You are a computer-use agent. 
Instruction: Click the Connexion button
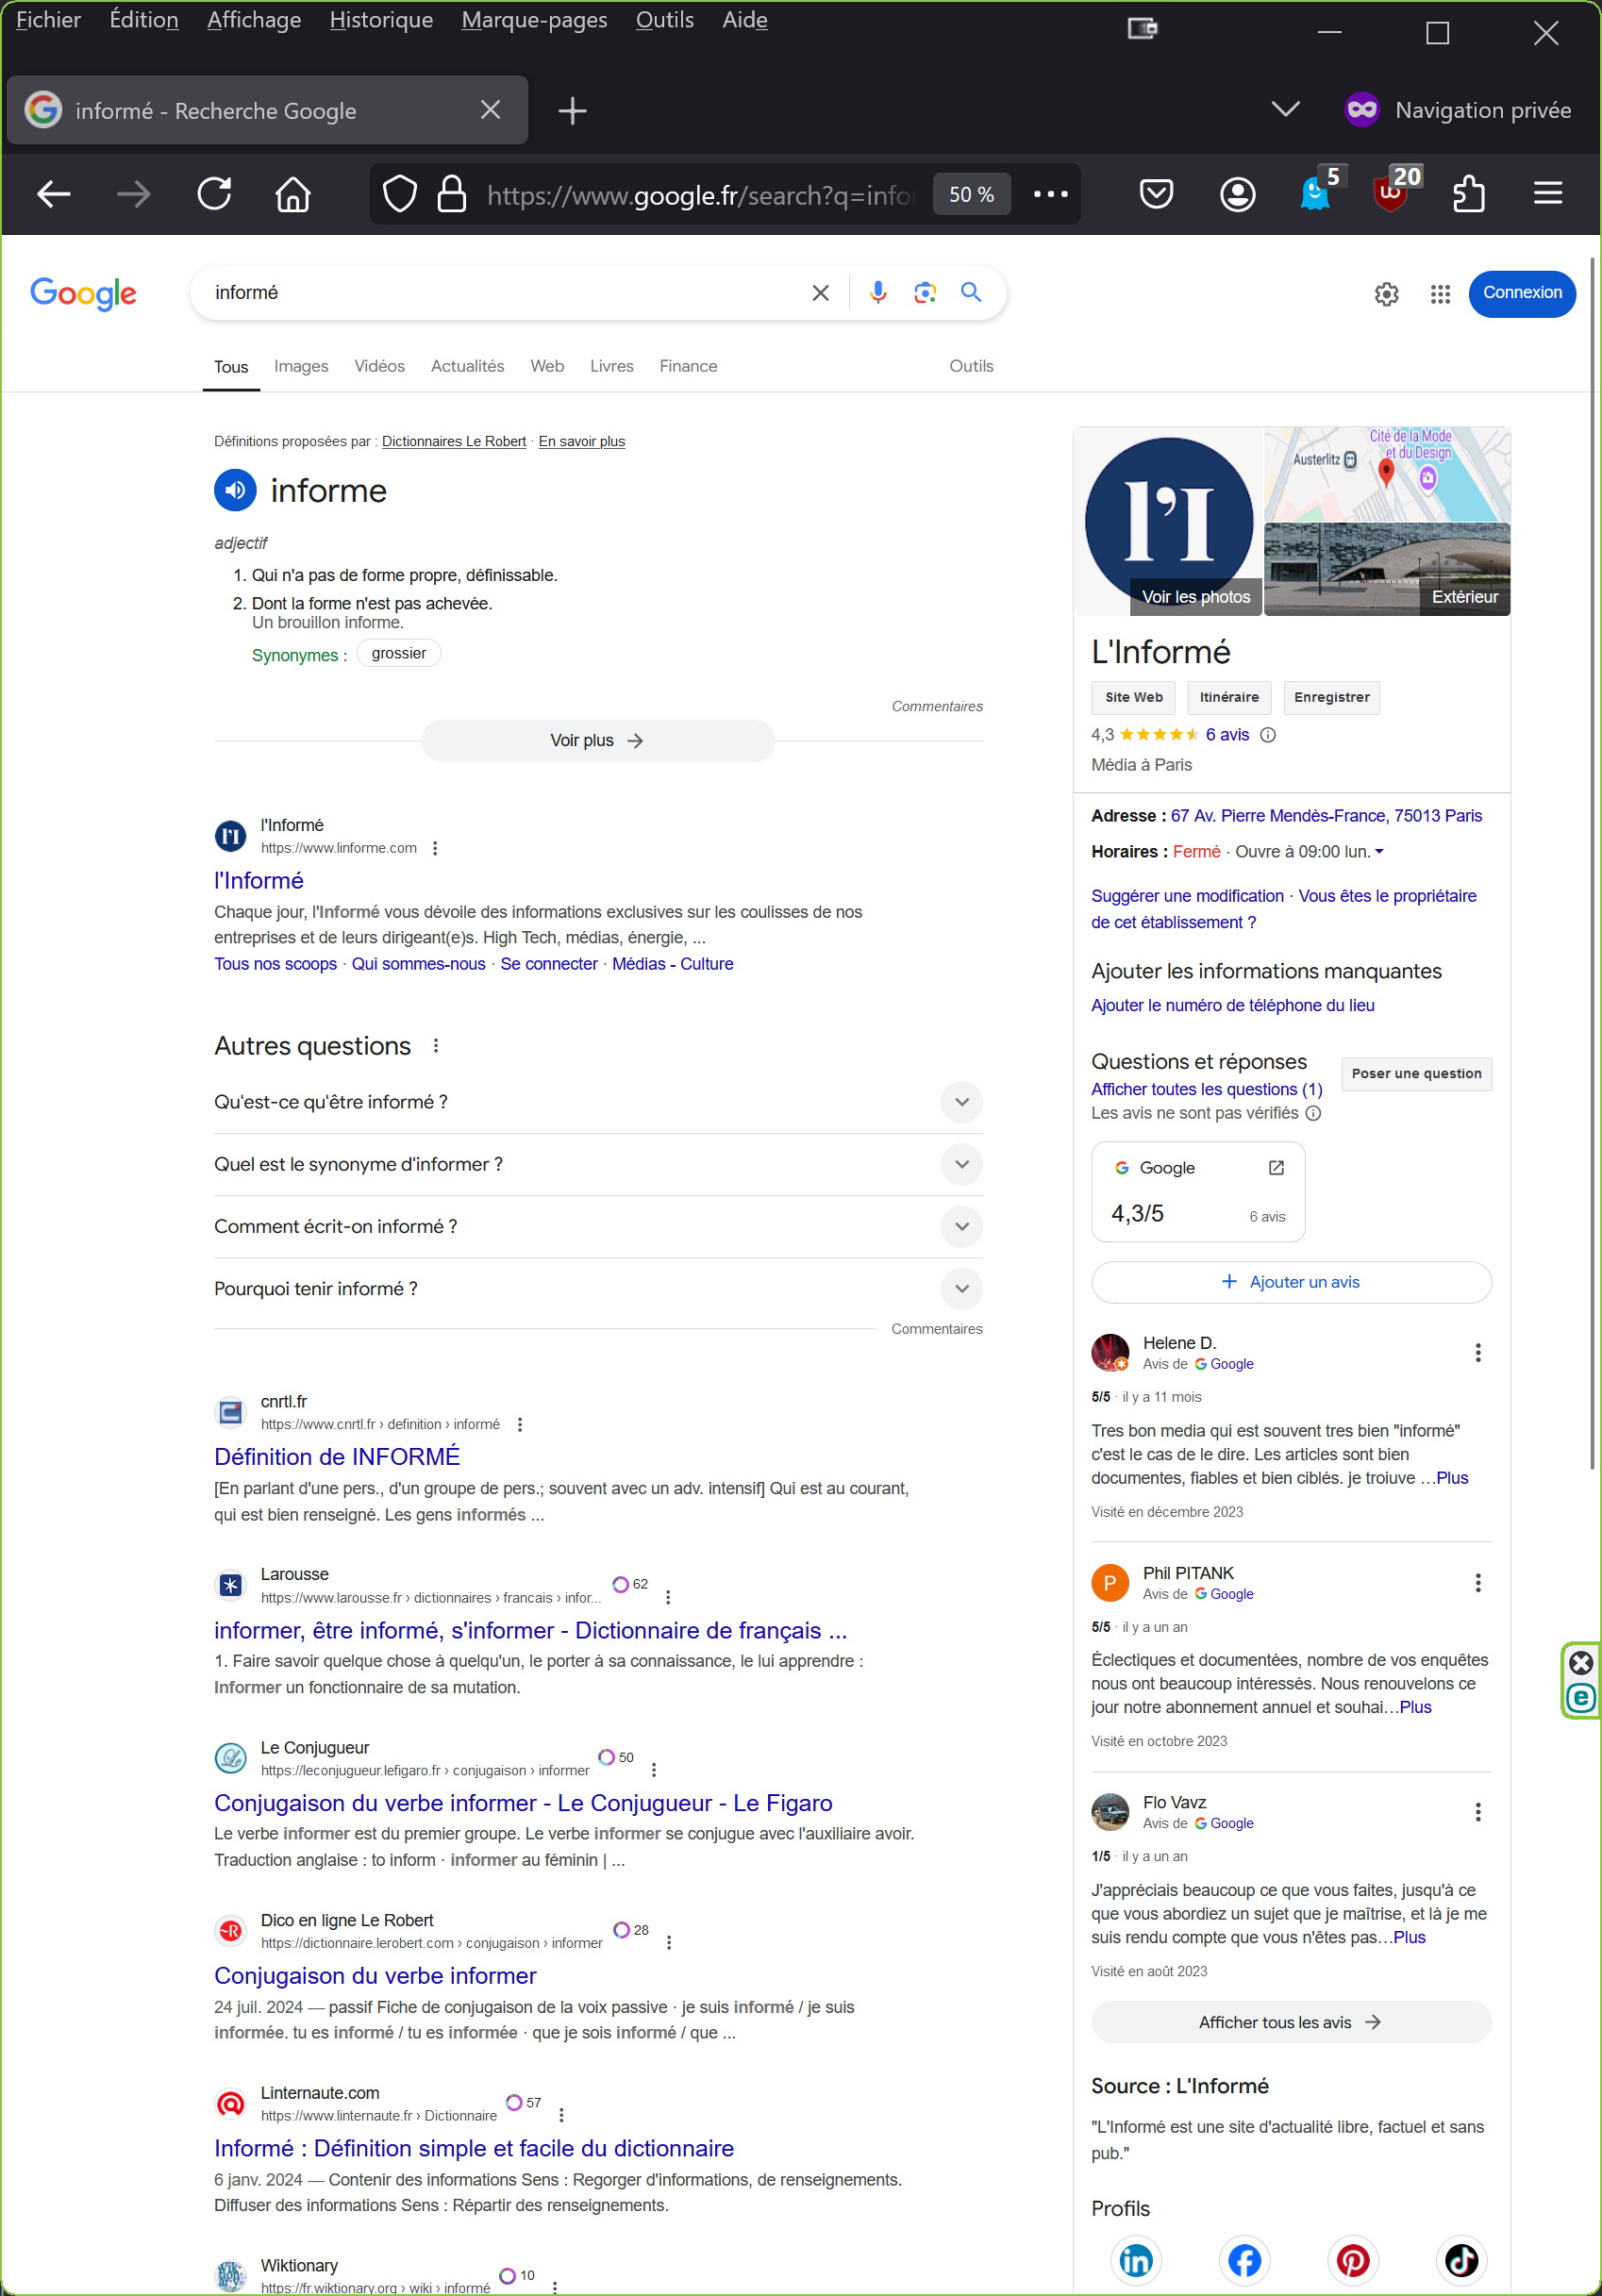tap(1521, 293)
